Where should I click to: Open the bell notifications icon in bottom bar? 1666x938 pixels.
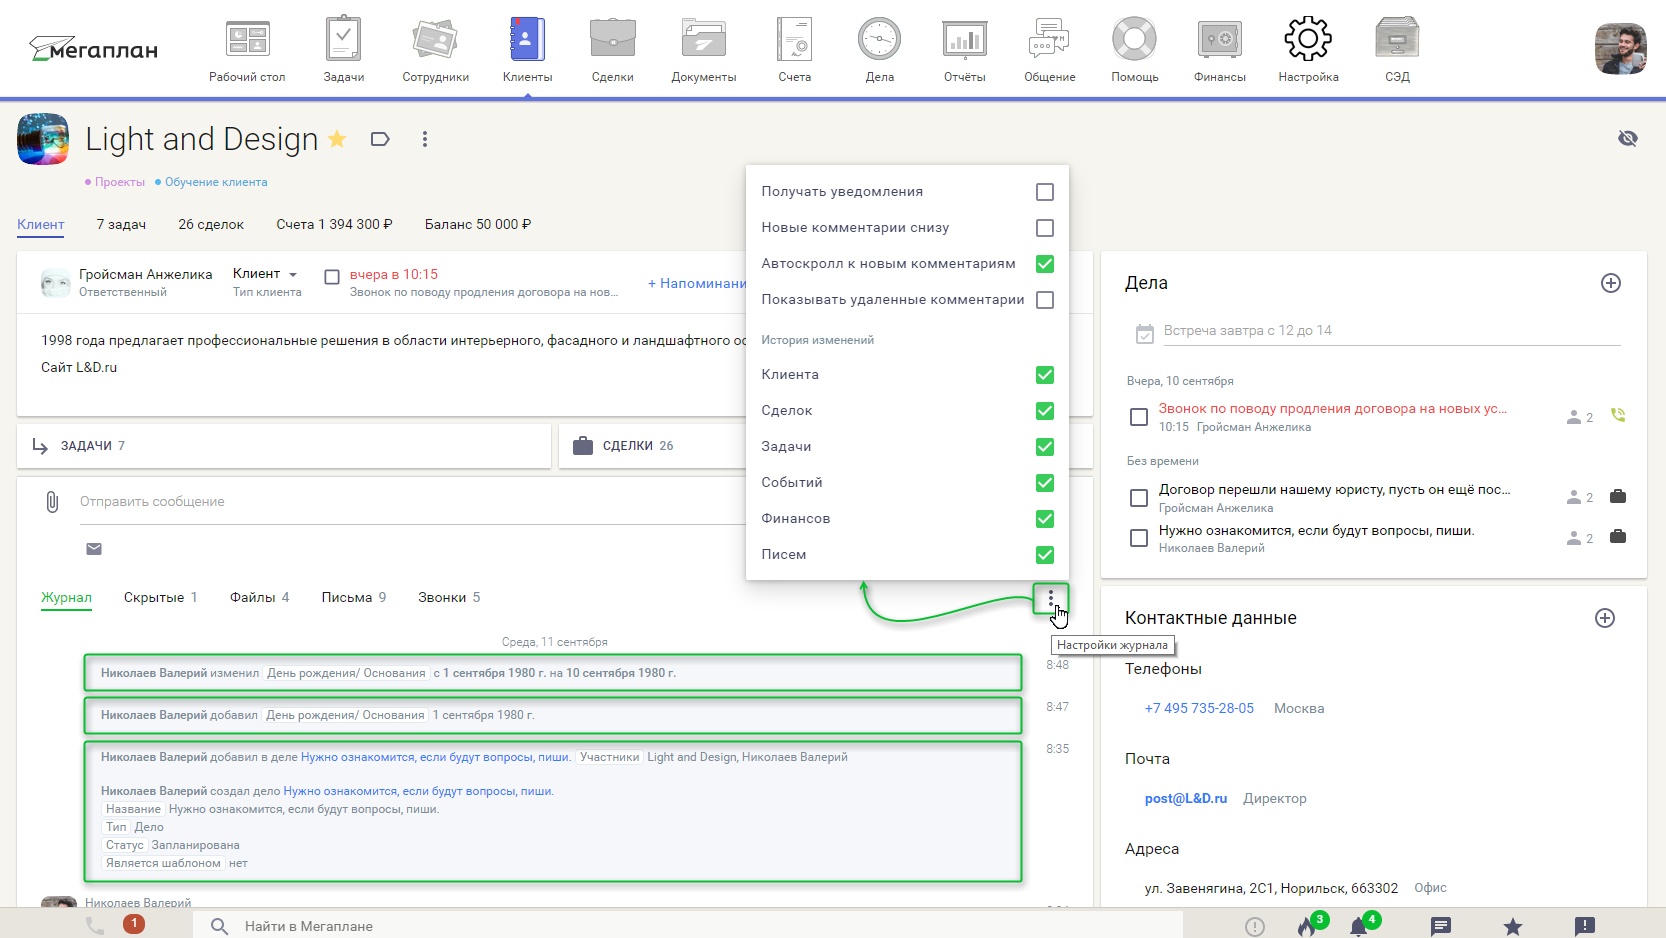pyautogui.click(x=1359, y=926)
